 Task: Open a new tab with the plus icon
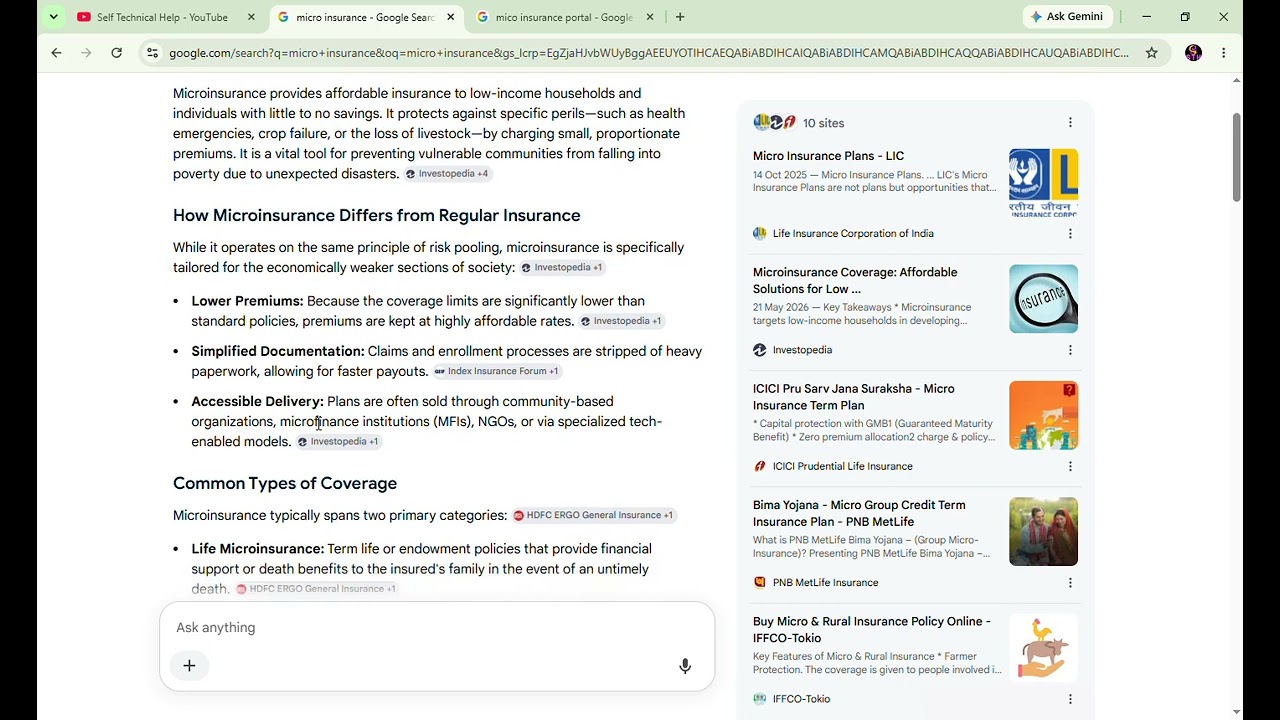[x=680, y=17]
